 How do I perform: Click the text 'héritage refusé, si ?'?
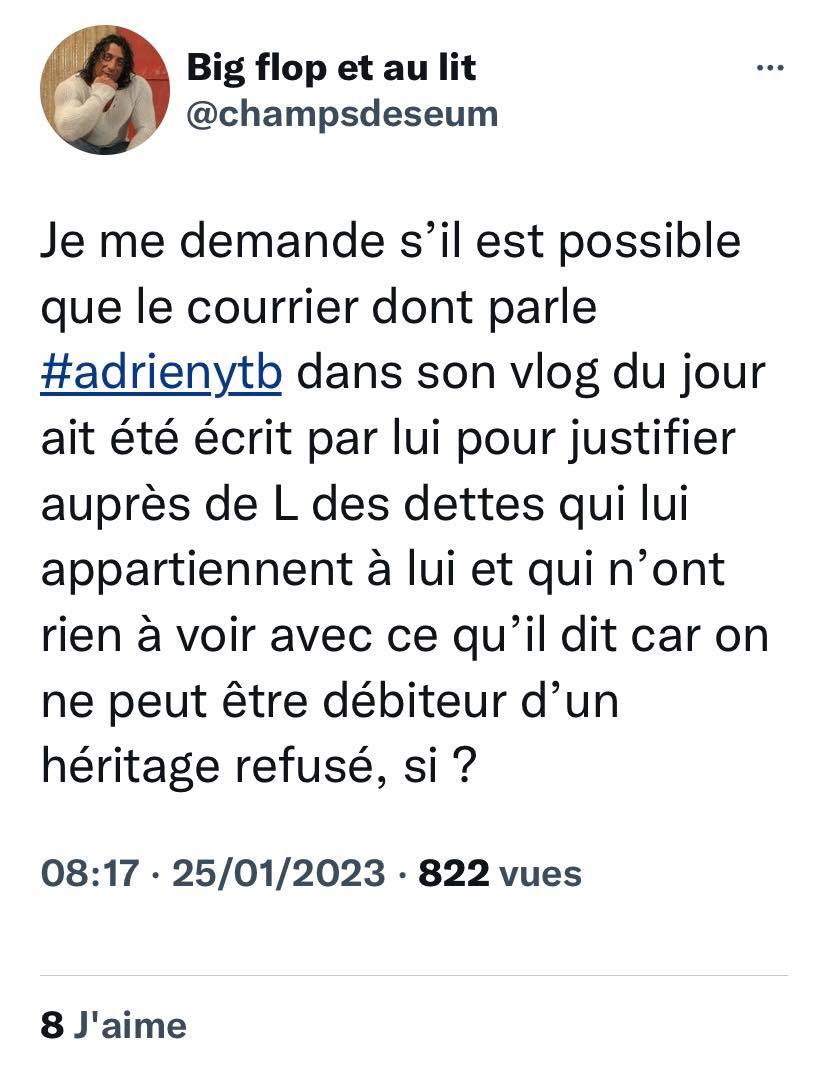coord(258,765)
